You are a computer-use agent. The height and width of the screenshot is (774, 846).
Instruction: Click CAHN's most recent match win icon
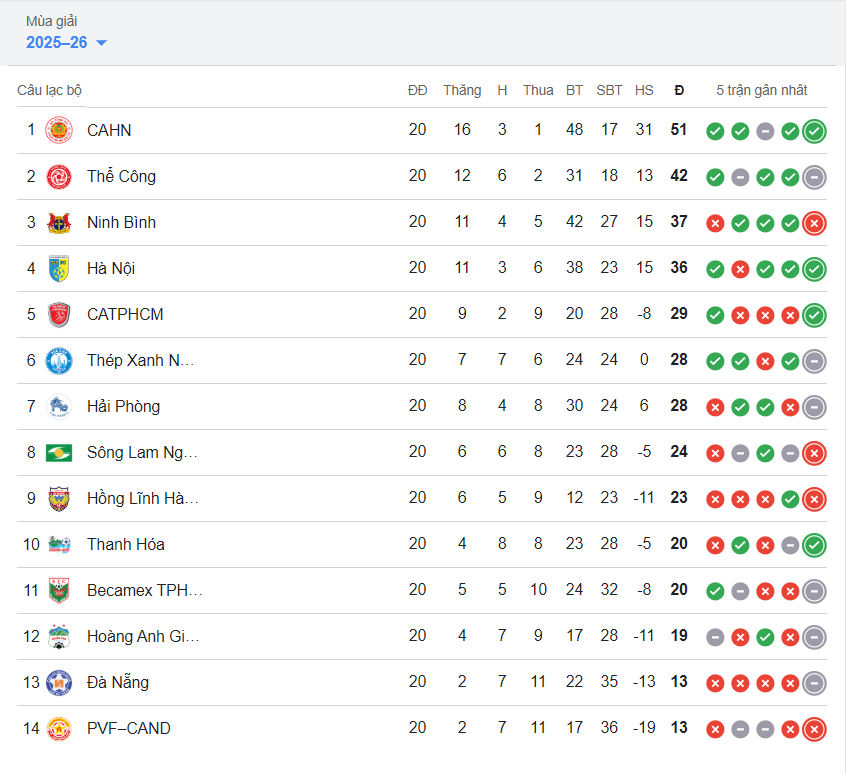(x=814, y=131)
